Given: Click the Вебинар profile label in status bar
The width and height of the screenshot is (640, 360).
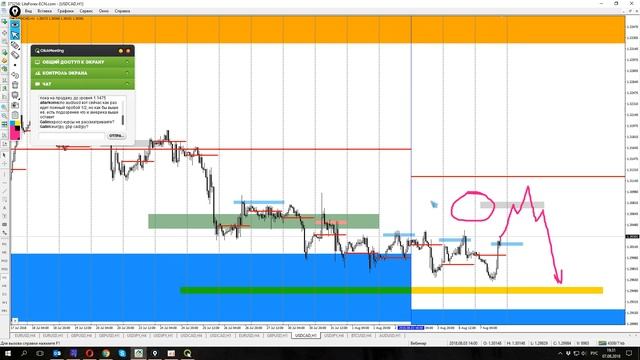Looking at the screenshot, I should pyautogui.click(x=418, y=343).
